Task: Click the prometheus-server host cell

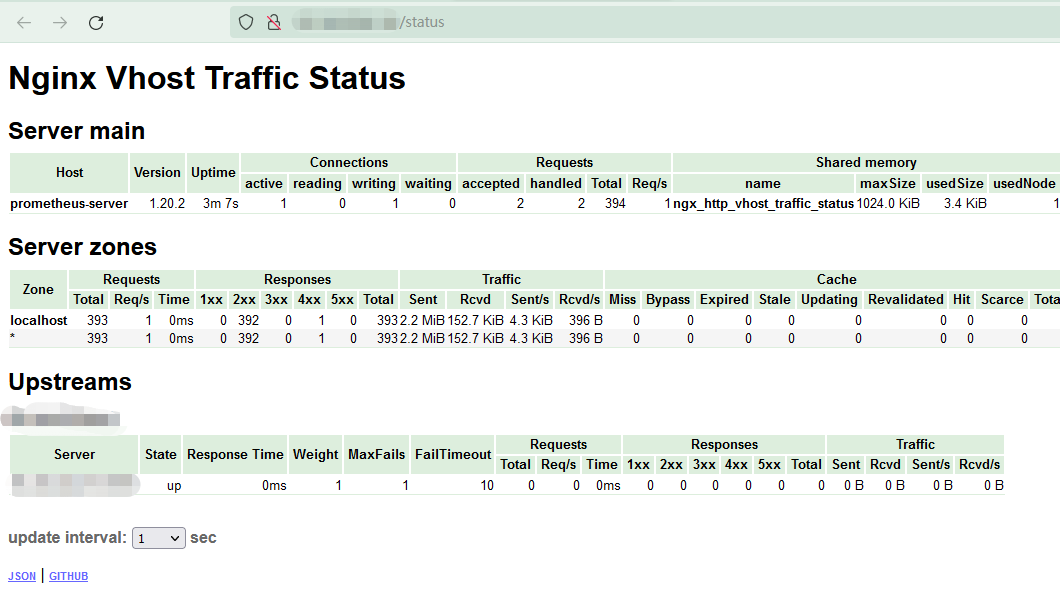Action: 69,204
